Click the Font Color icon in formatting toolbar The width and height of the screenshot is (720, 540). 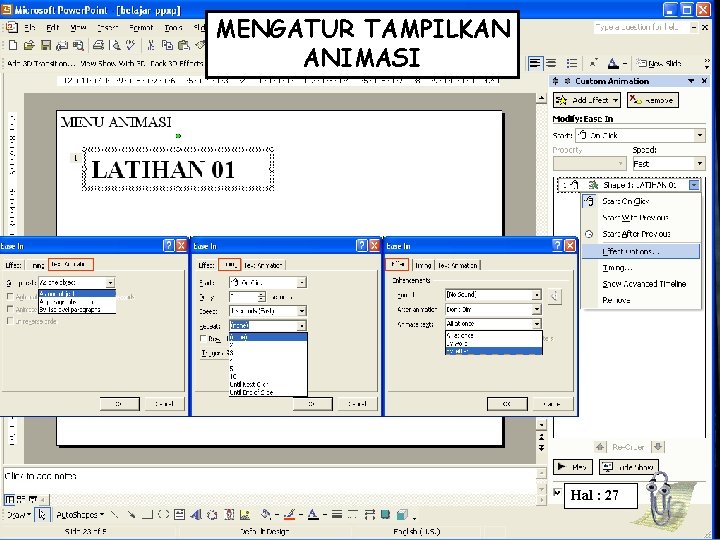point(613,63)
